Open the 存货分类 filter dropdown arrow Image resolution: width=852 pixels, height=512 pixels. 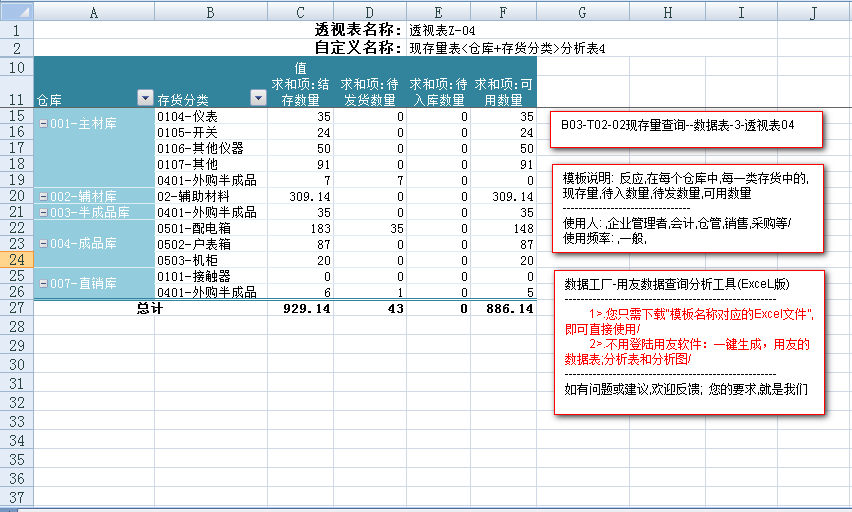[257, 98]
